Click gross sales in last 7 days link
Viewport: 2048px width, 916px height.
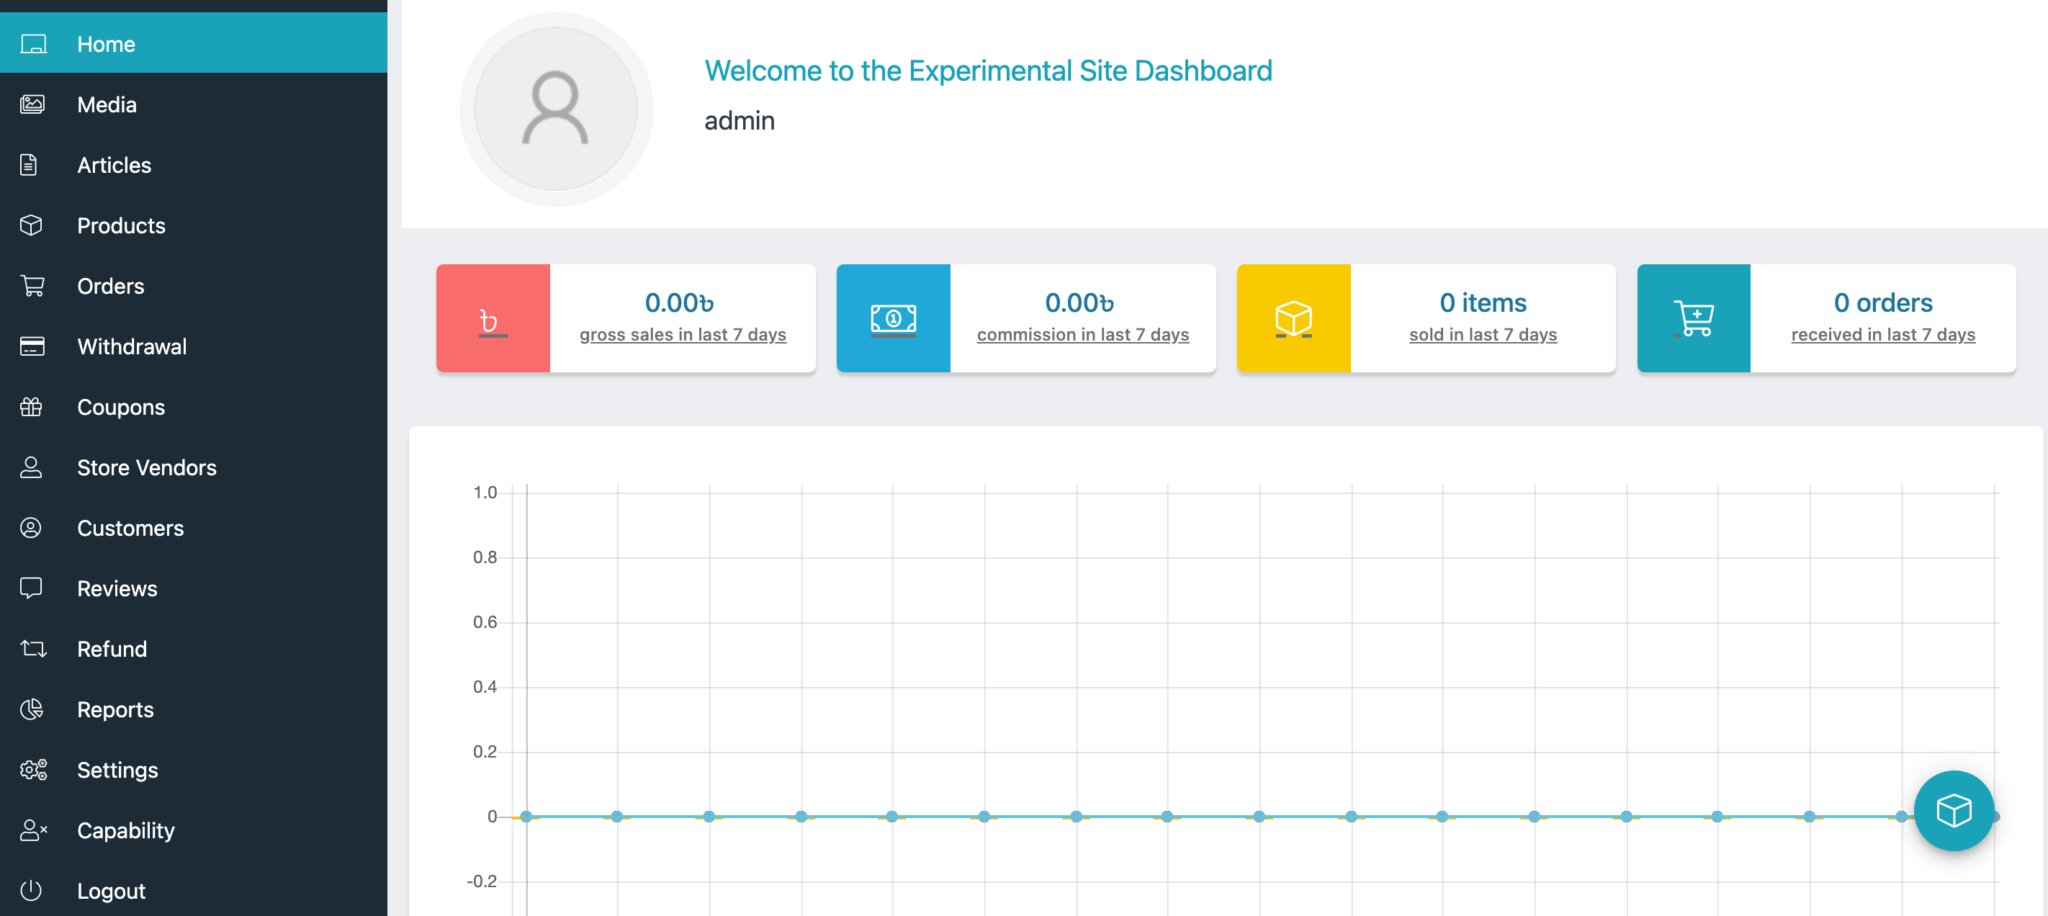pyautogui.click(x=682, y=335)
